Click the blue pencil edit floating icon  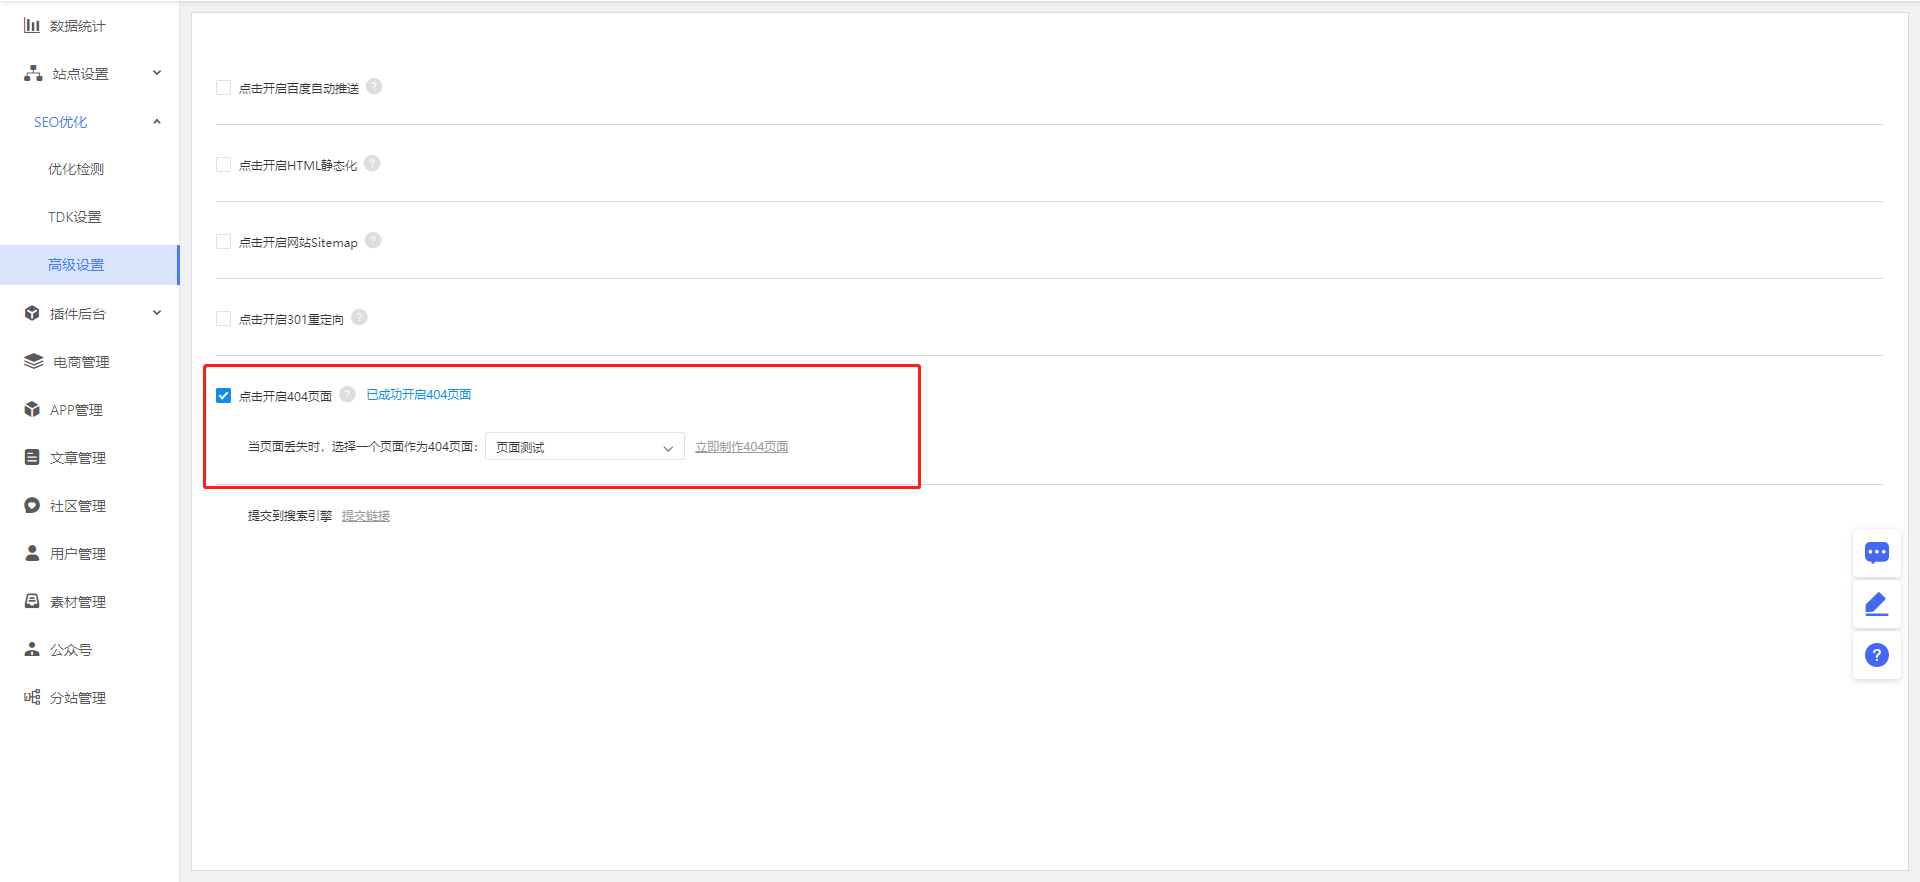pyautogui.click(x=1876, y=604)
